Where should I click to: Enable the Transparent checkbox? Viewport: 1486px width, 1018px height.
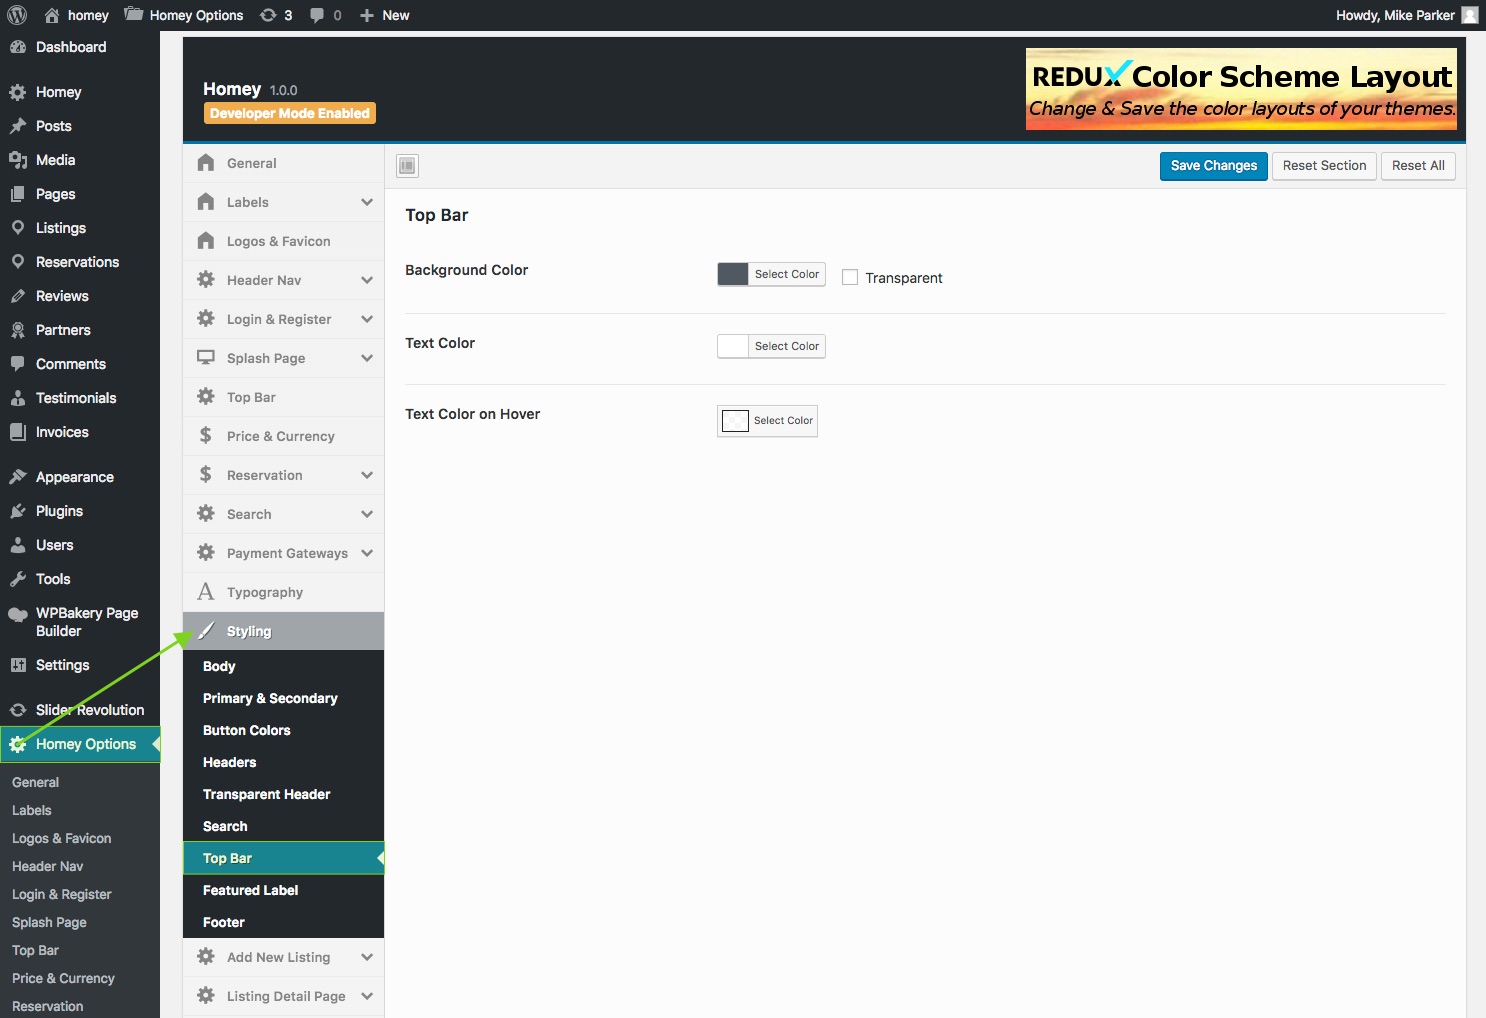[x=850, y=277]
